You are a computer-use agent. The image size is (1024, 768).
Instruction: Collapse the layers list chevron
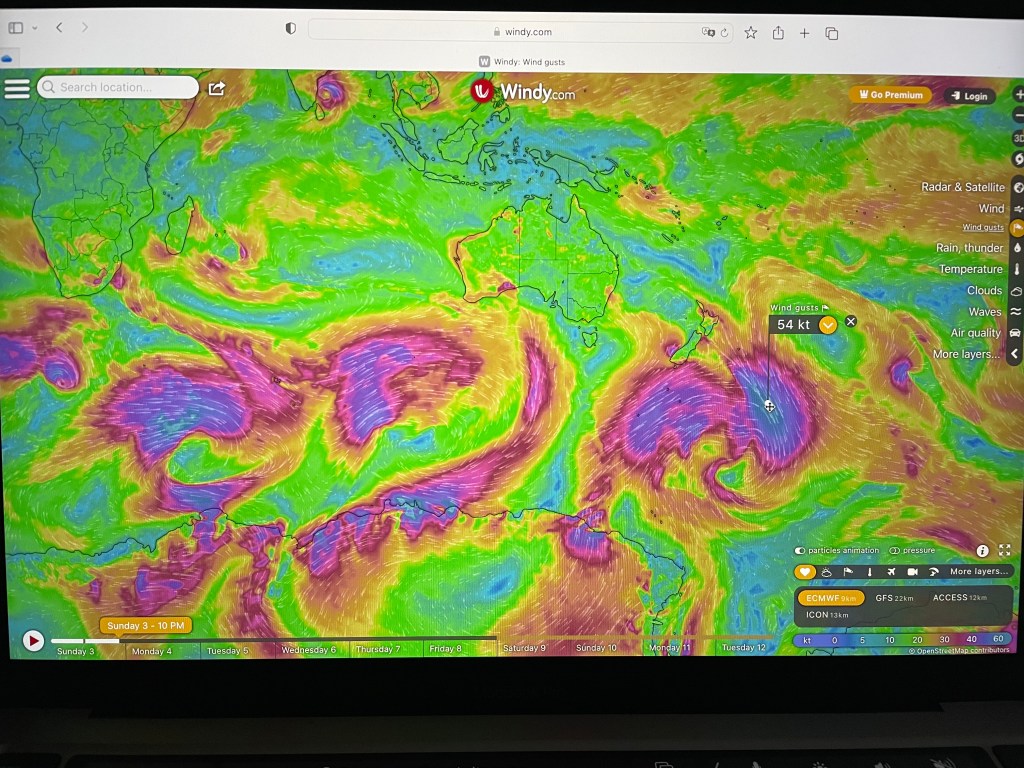(1016, 354)
